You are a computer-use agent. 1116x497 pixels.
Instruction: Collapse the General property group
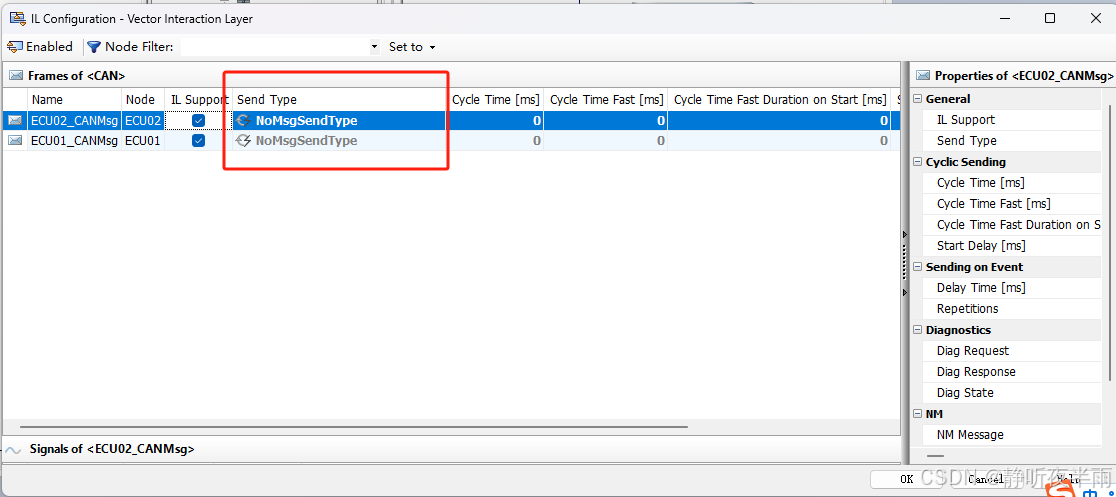(917, 99)
